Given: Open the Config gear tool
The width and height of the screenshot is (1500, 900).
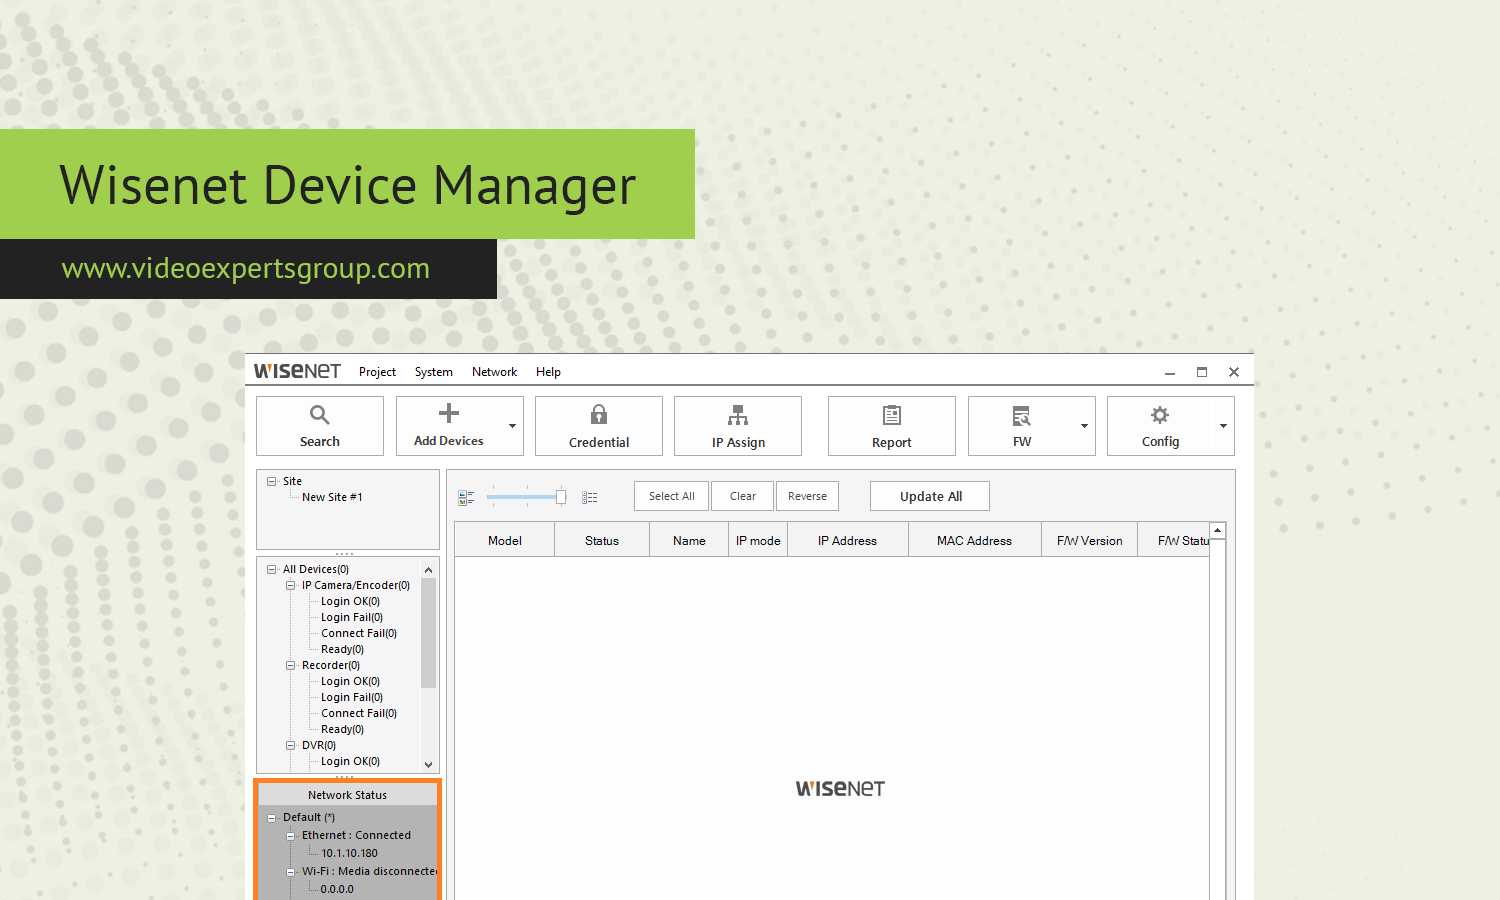Looking at the screenshot, I should coord(1160,426).
